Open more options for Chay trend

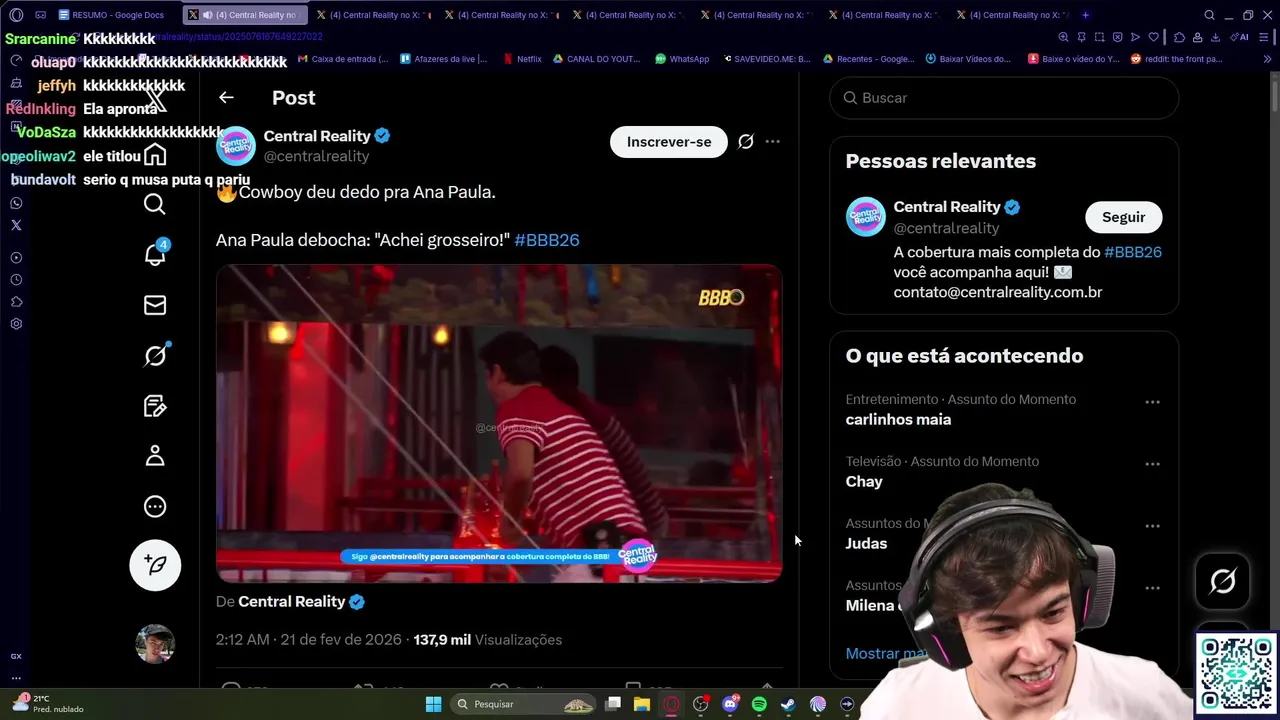point(1152,464)
